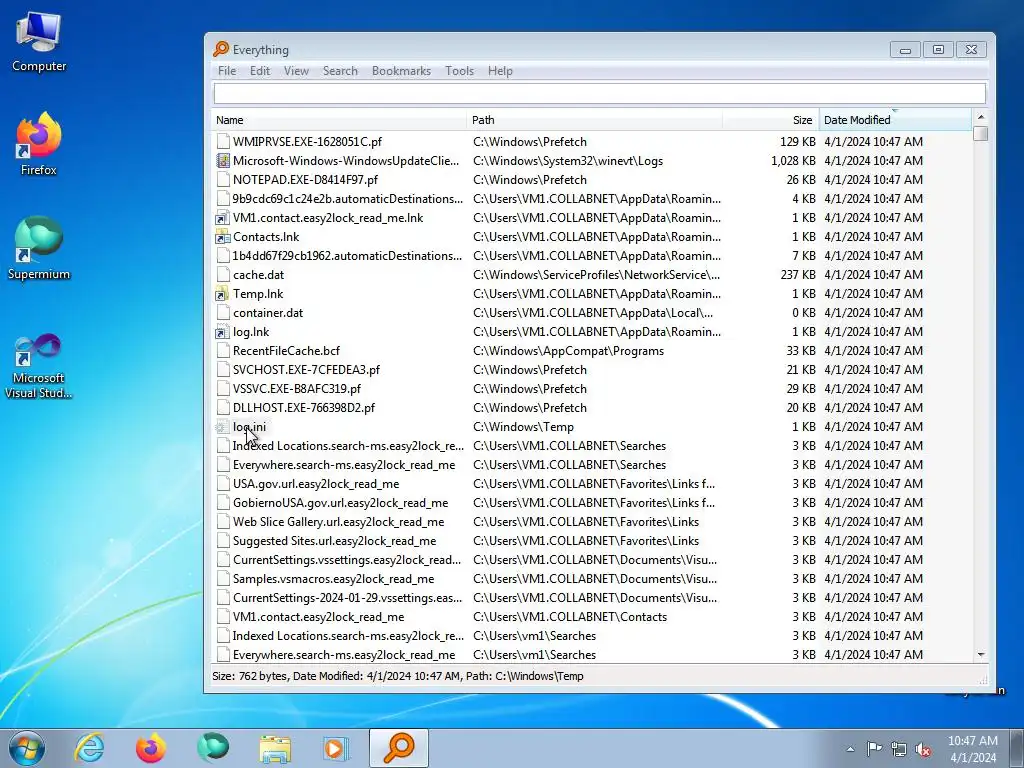
Task: Click the Everything magnifier title bar icon
Action: coord(221,49)
